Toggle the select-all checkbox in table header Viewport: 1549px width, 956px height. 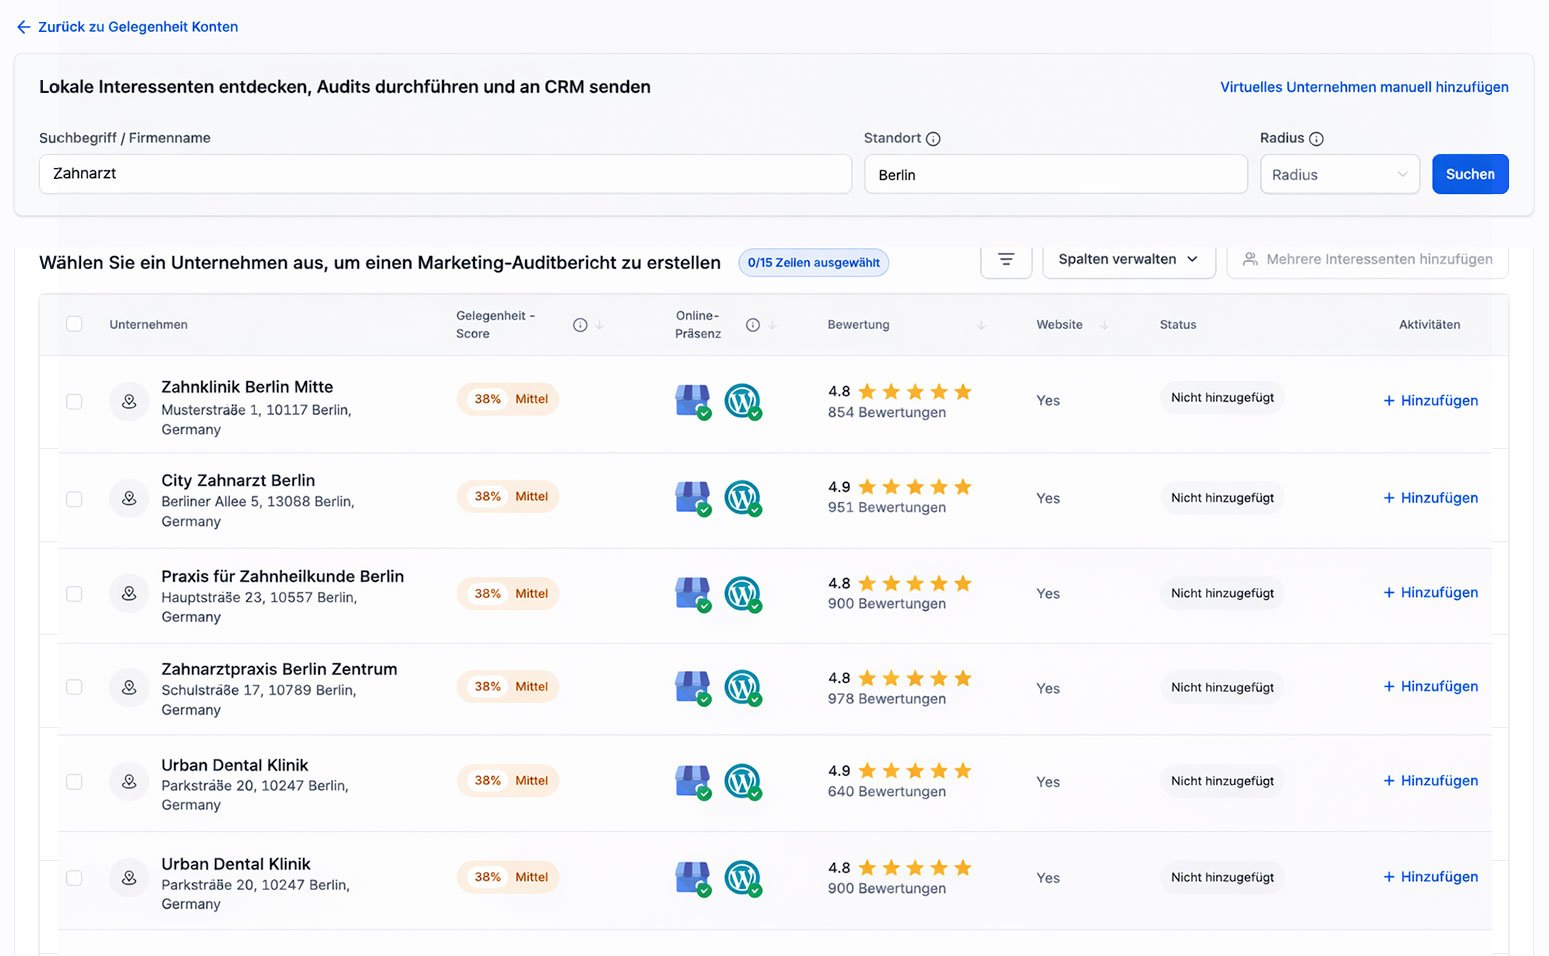coord(74,324)
